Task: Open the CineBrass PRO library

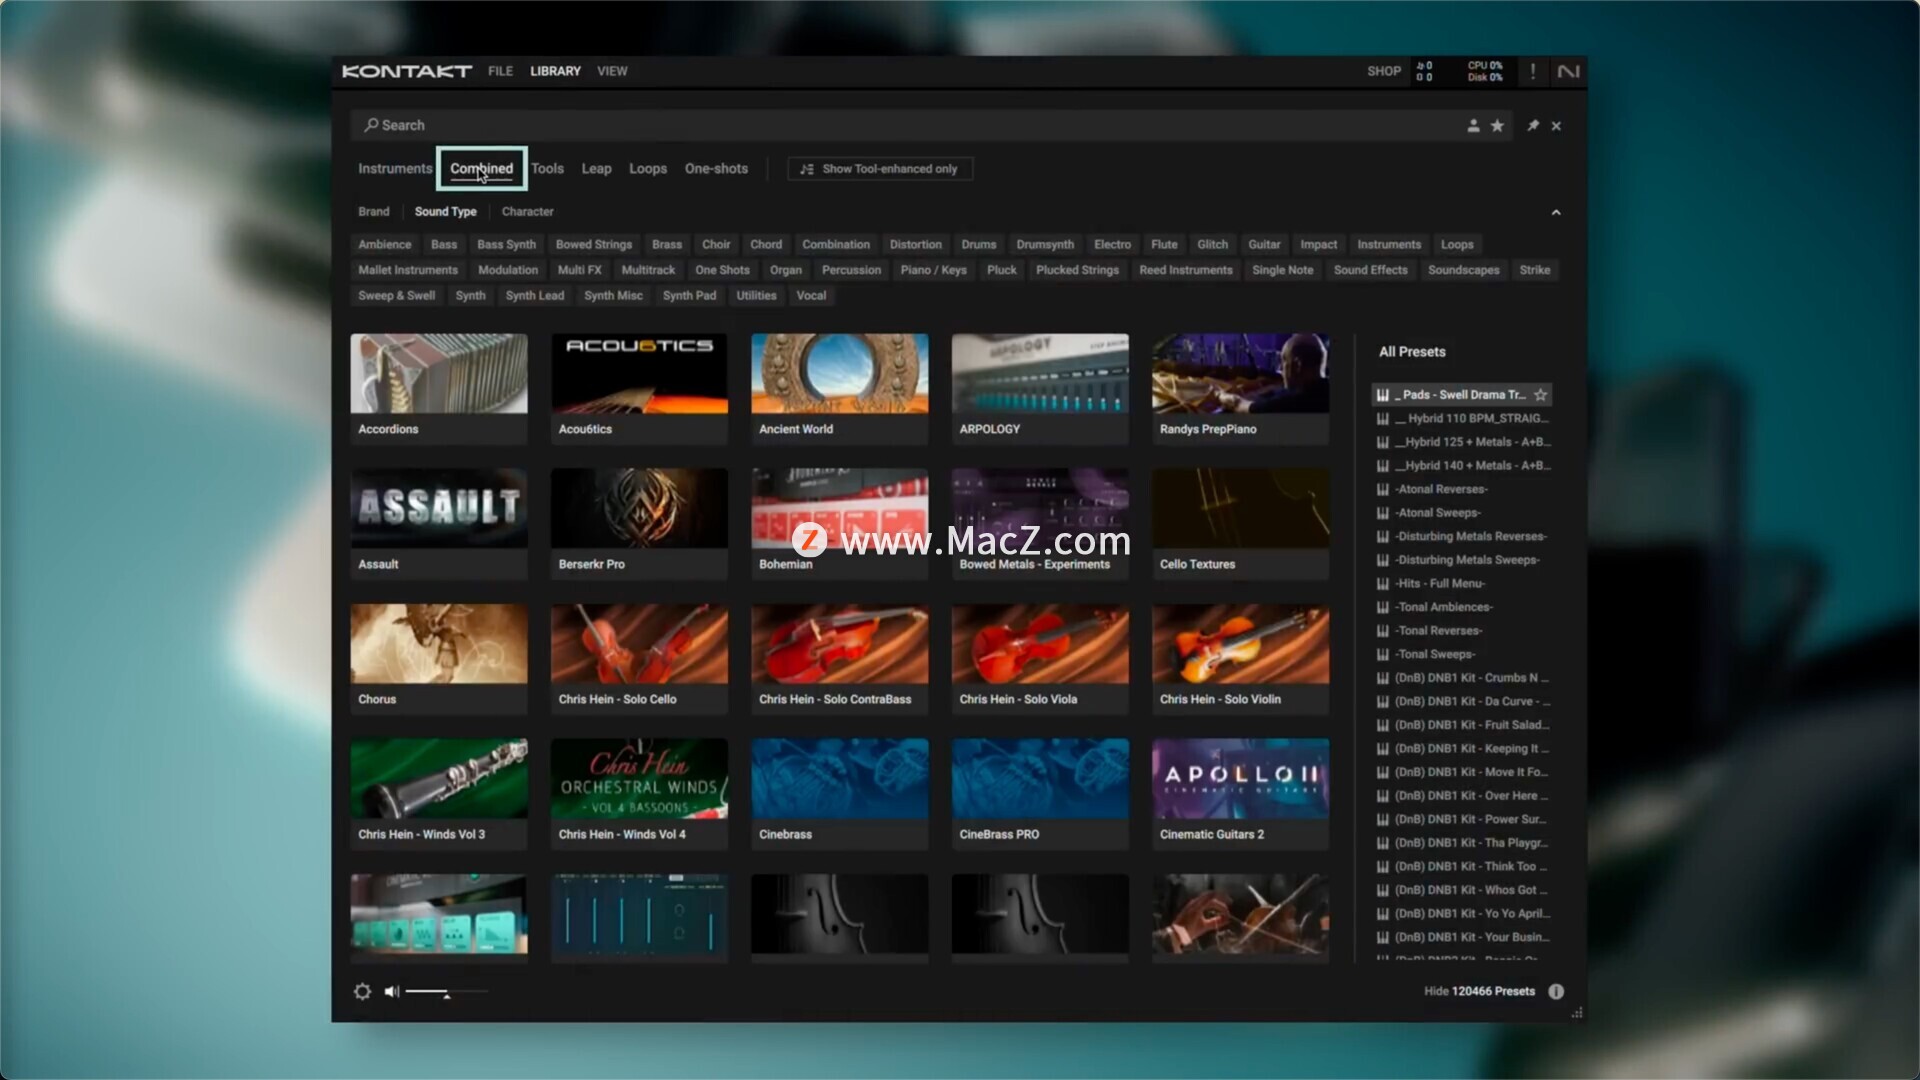Action: 1040,794
